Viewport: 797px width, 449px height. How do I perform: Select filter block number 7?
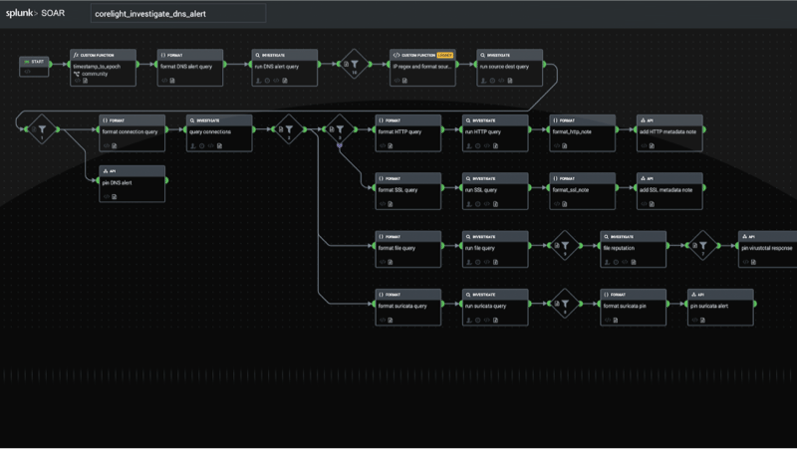tap(703, 246)
